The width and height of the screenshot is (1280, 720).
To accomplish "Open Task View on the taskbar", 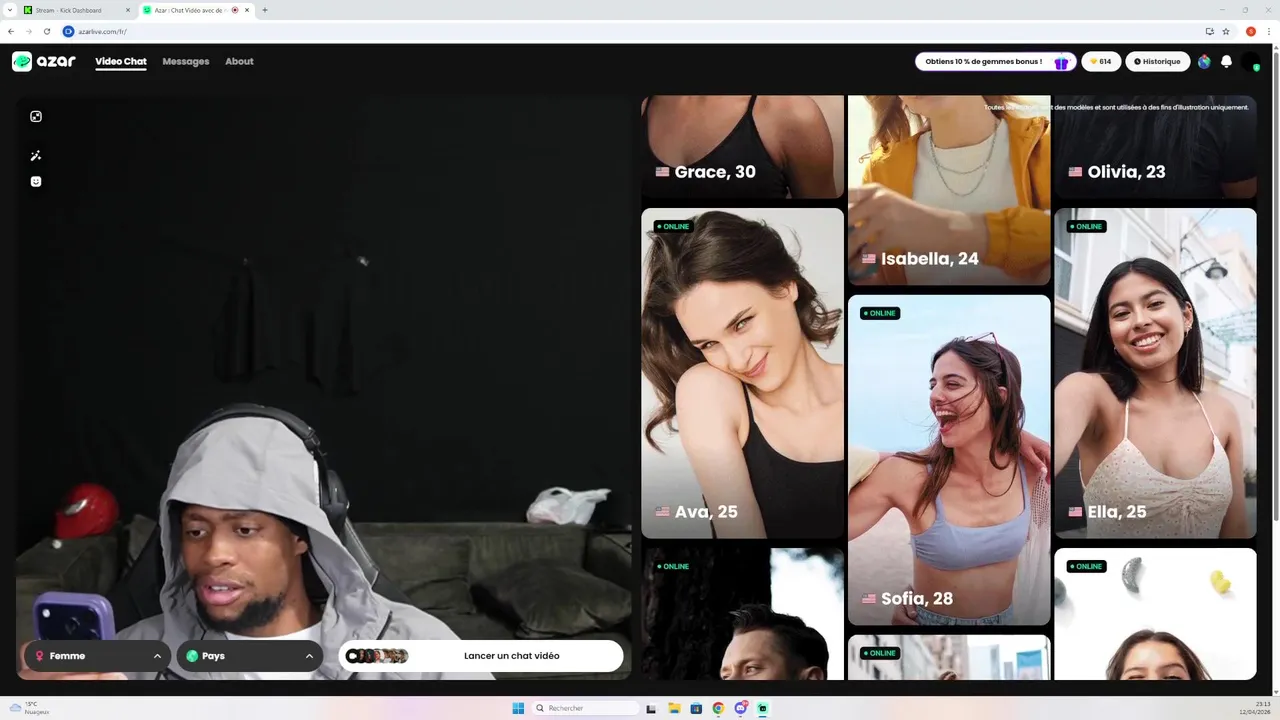I will 651,708.
